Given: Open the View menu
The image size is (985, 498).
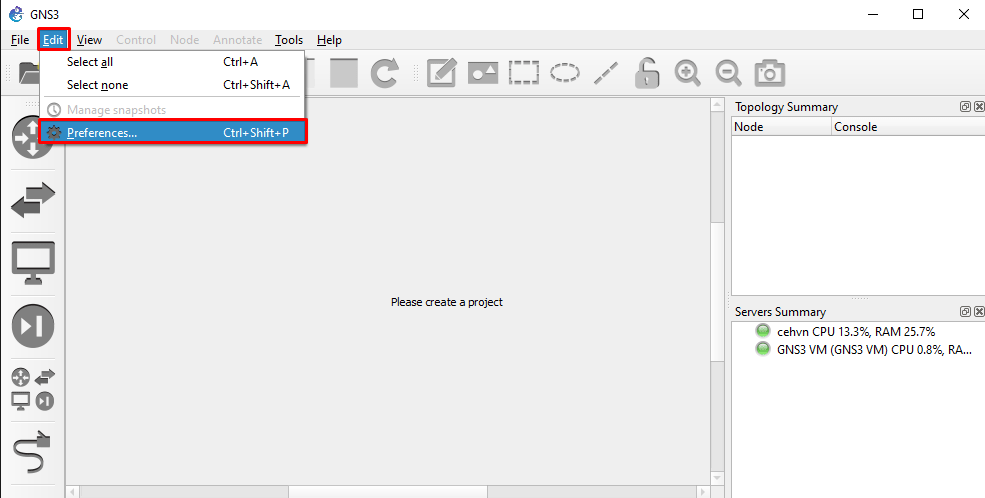Looking at the screenshot, I should click(x=89, y=40).
